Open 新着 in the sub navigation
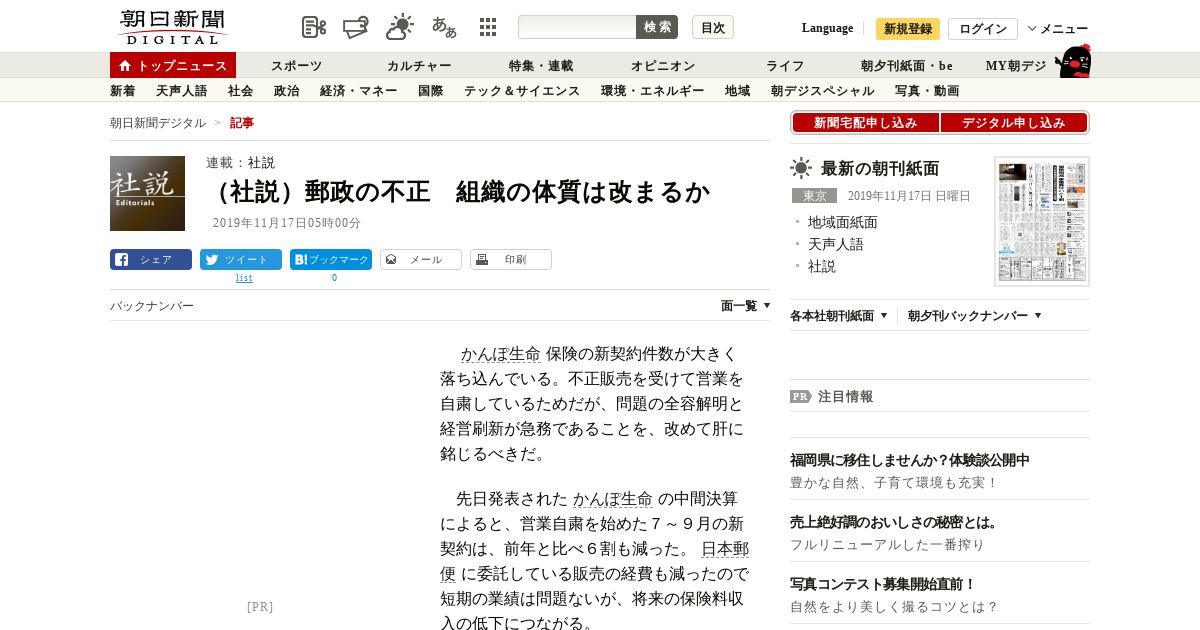The image size is (1200, 630). 123,91
